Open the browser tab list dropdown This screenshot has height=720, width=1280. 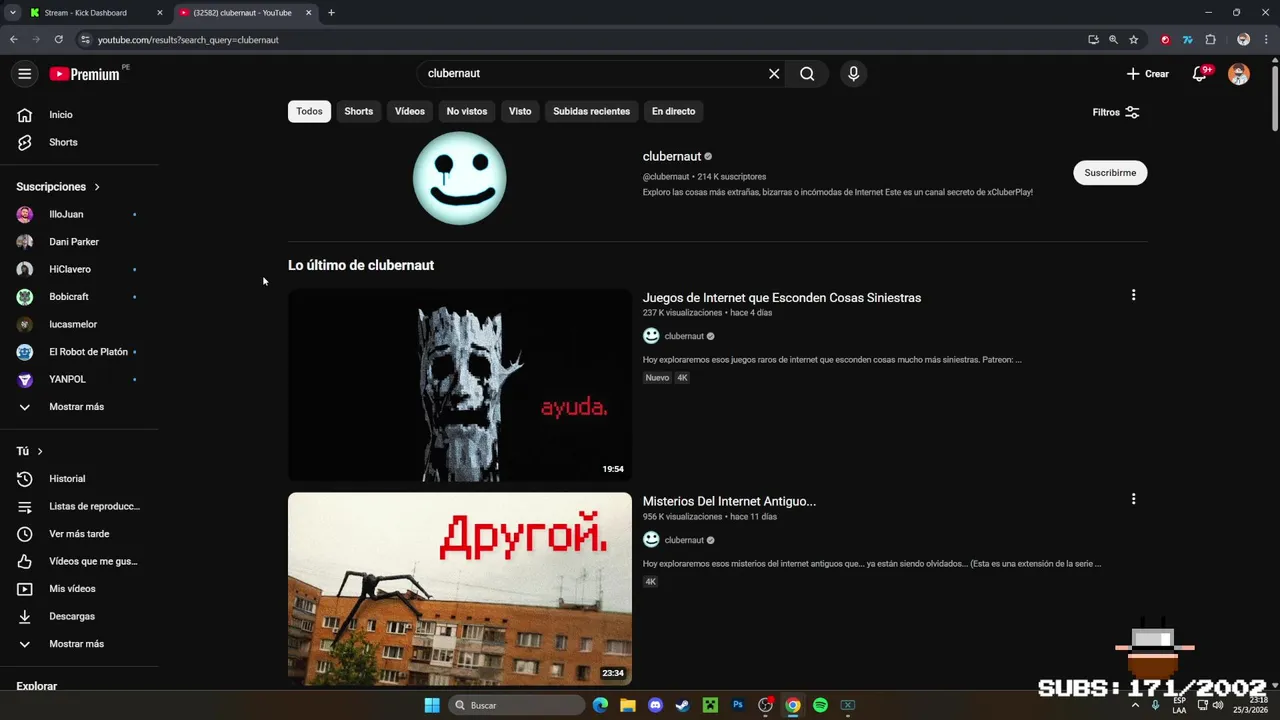[12, 13]
